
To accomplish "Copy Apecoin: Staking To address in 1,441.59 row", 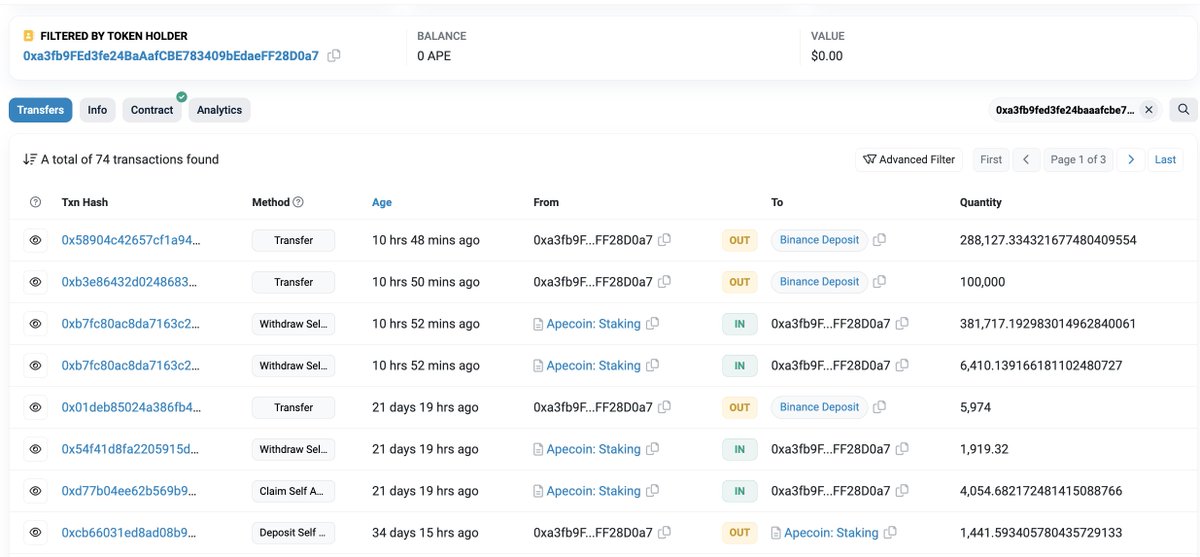I will [890, 533].
